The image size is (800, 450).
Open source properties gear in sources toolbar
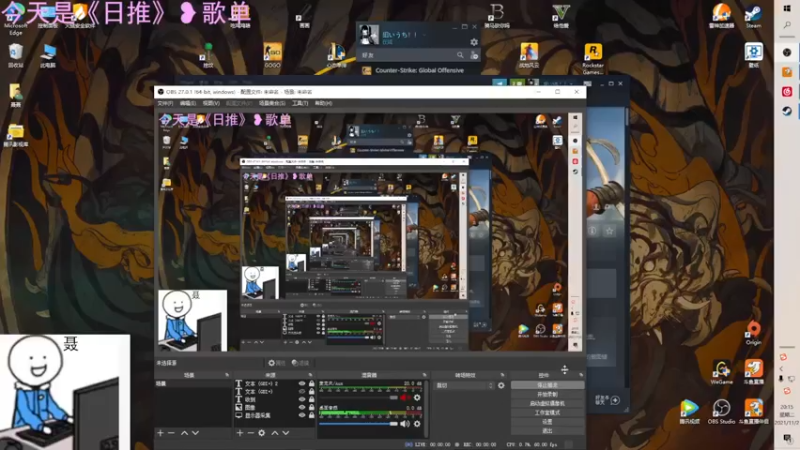pyautogui.click(x=262, y=433)
